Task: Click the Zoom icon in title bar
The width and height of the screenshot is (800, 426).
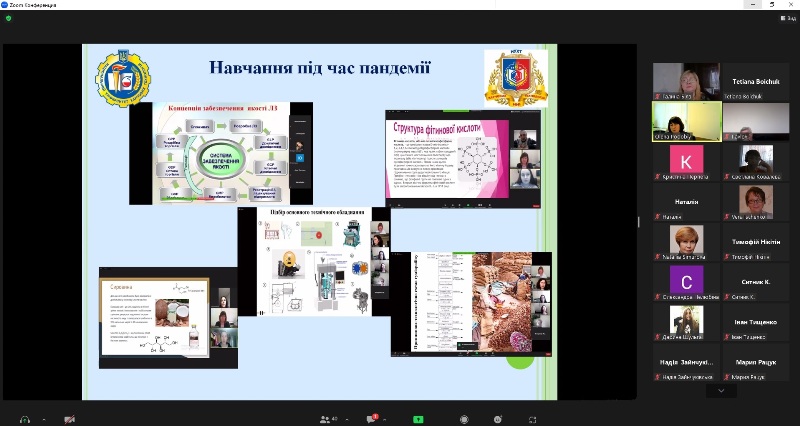Action: tap(5, 5)
